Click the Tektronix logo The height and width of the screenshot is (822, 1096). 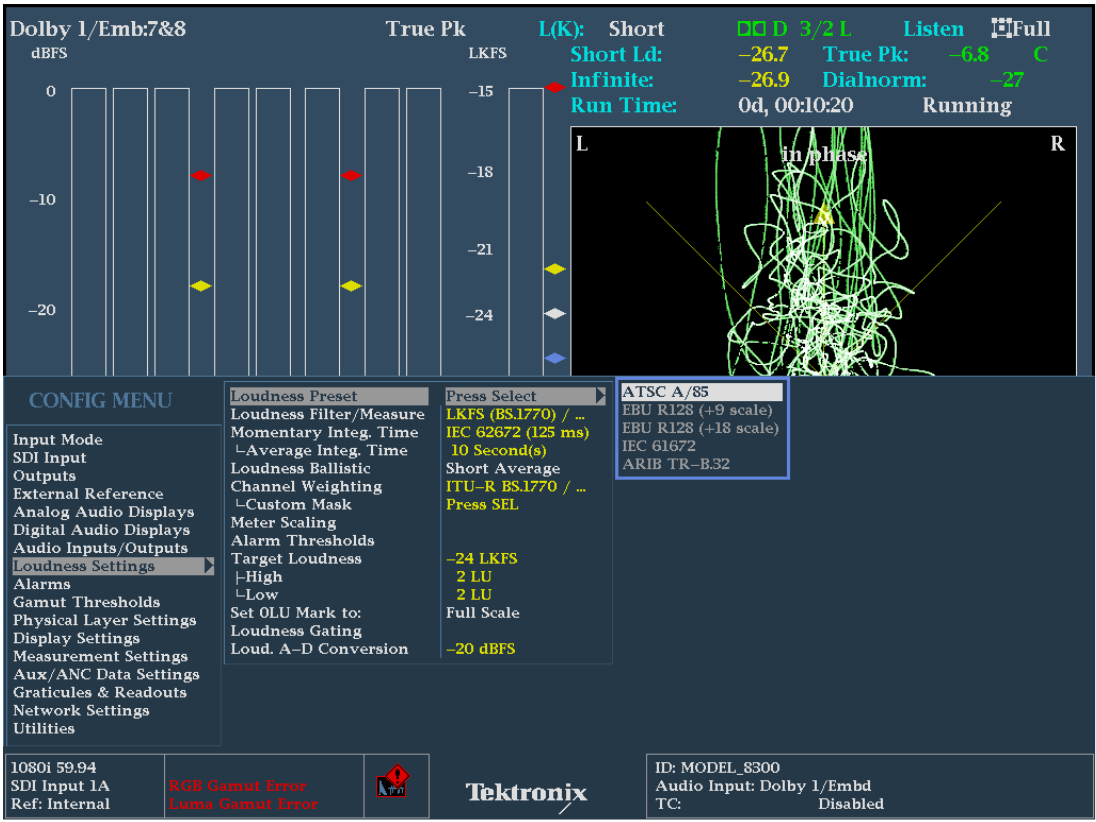[x=526, y=793]
